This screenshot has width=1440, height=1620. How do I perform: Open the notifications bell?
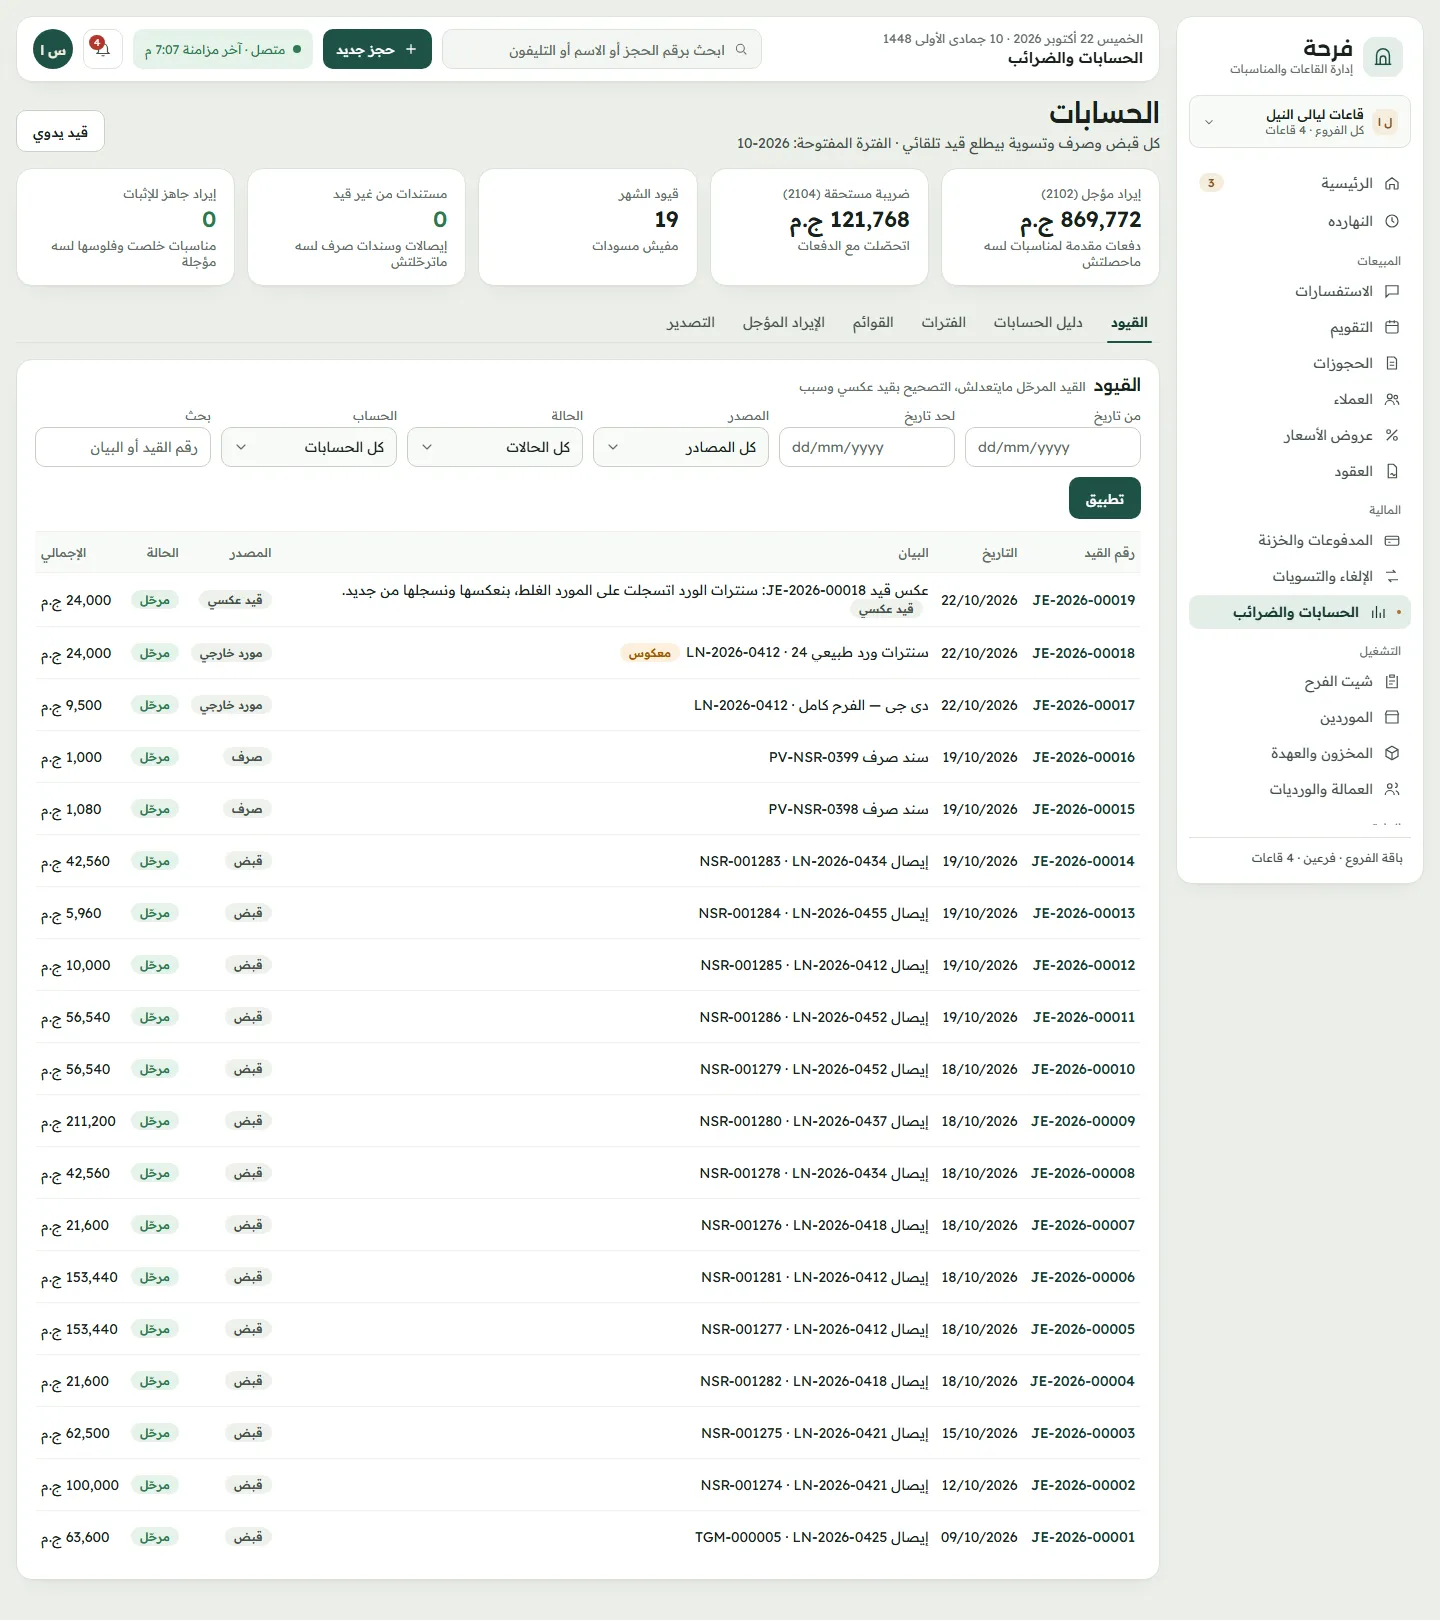103,49
